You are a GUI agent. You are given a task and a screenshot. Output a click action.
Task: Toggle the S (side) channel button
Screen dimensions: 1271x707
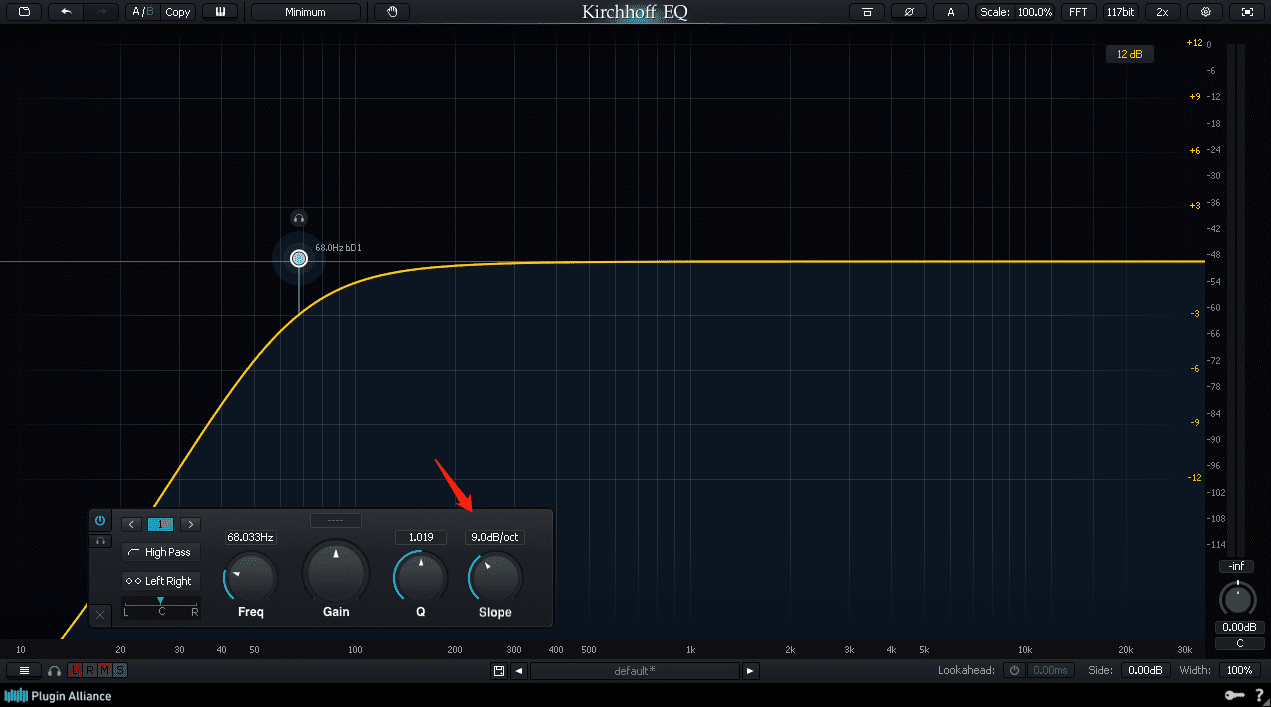pos(120,670)
